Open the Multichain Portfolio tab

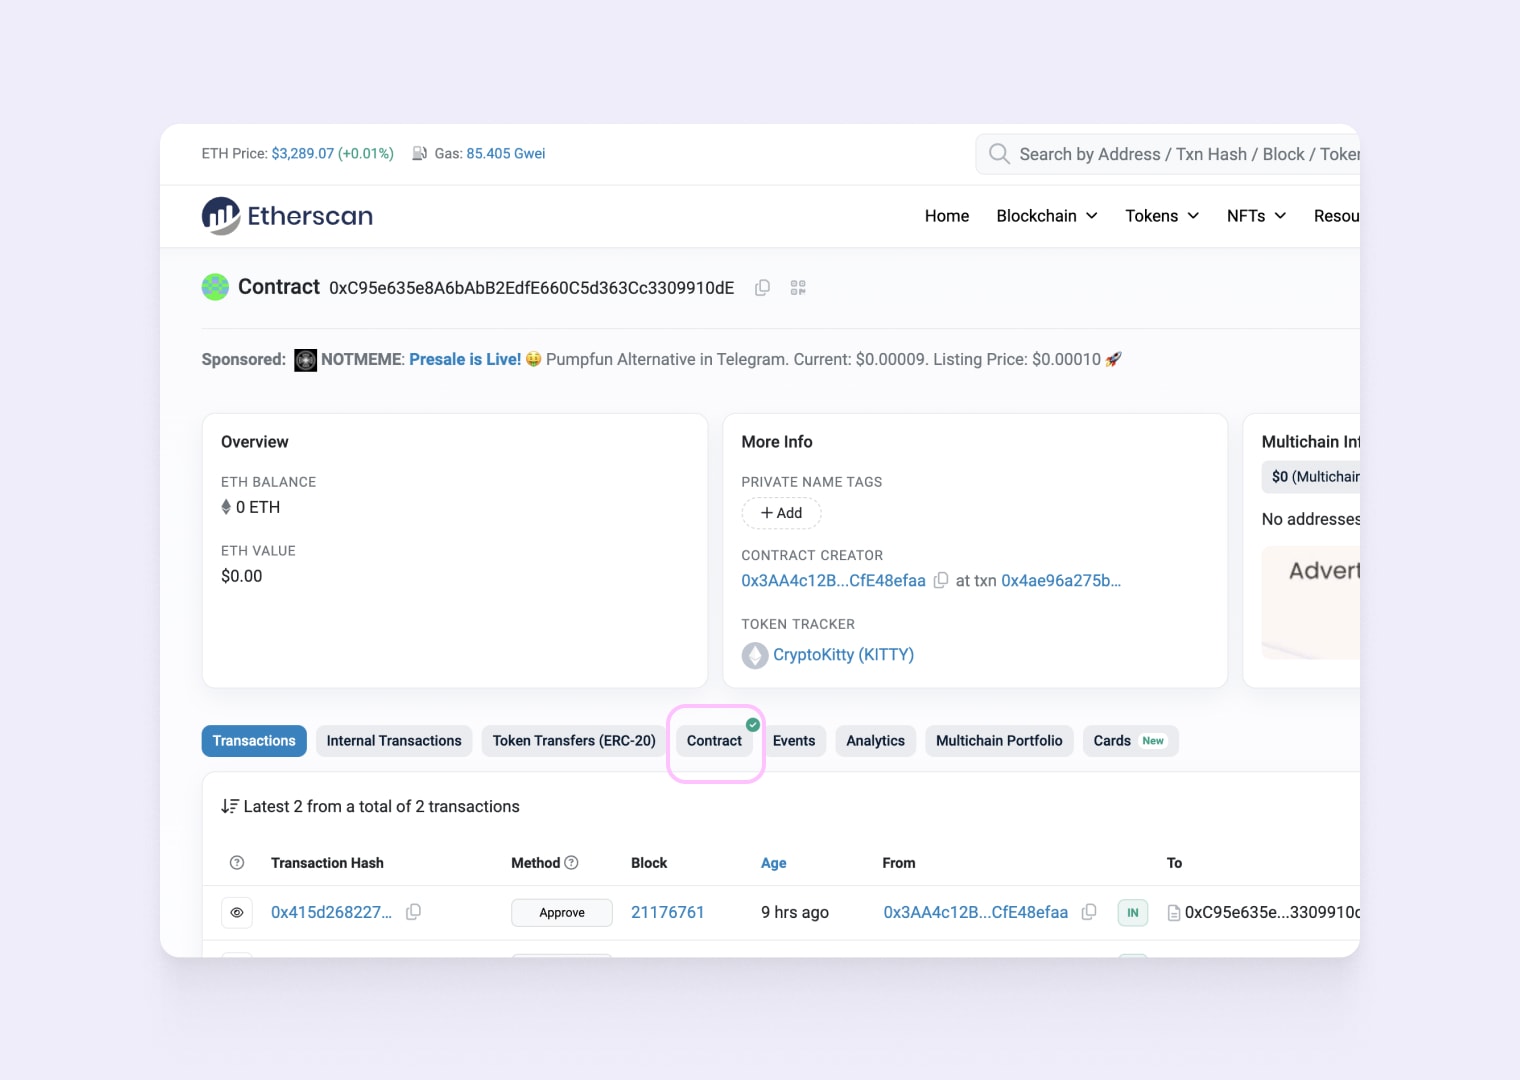[999, 741]
